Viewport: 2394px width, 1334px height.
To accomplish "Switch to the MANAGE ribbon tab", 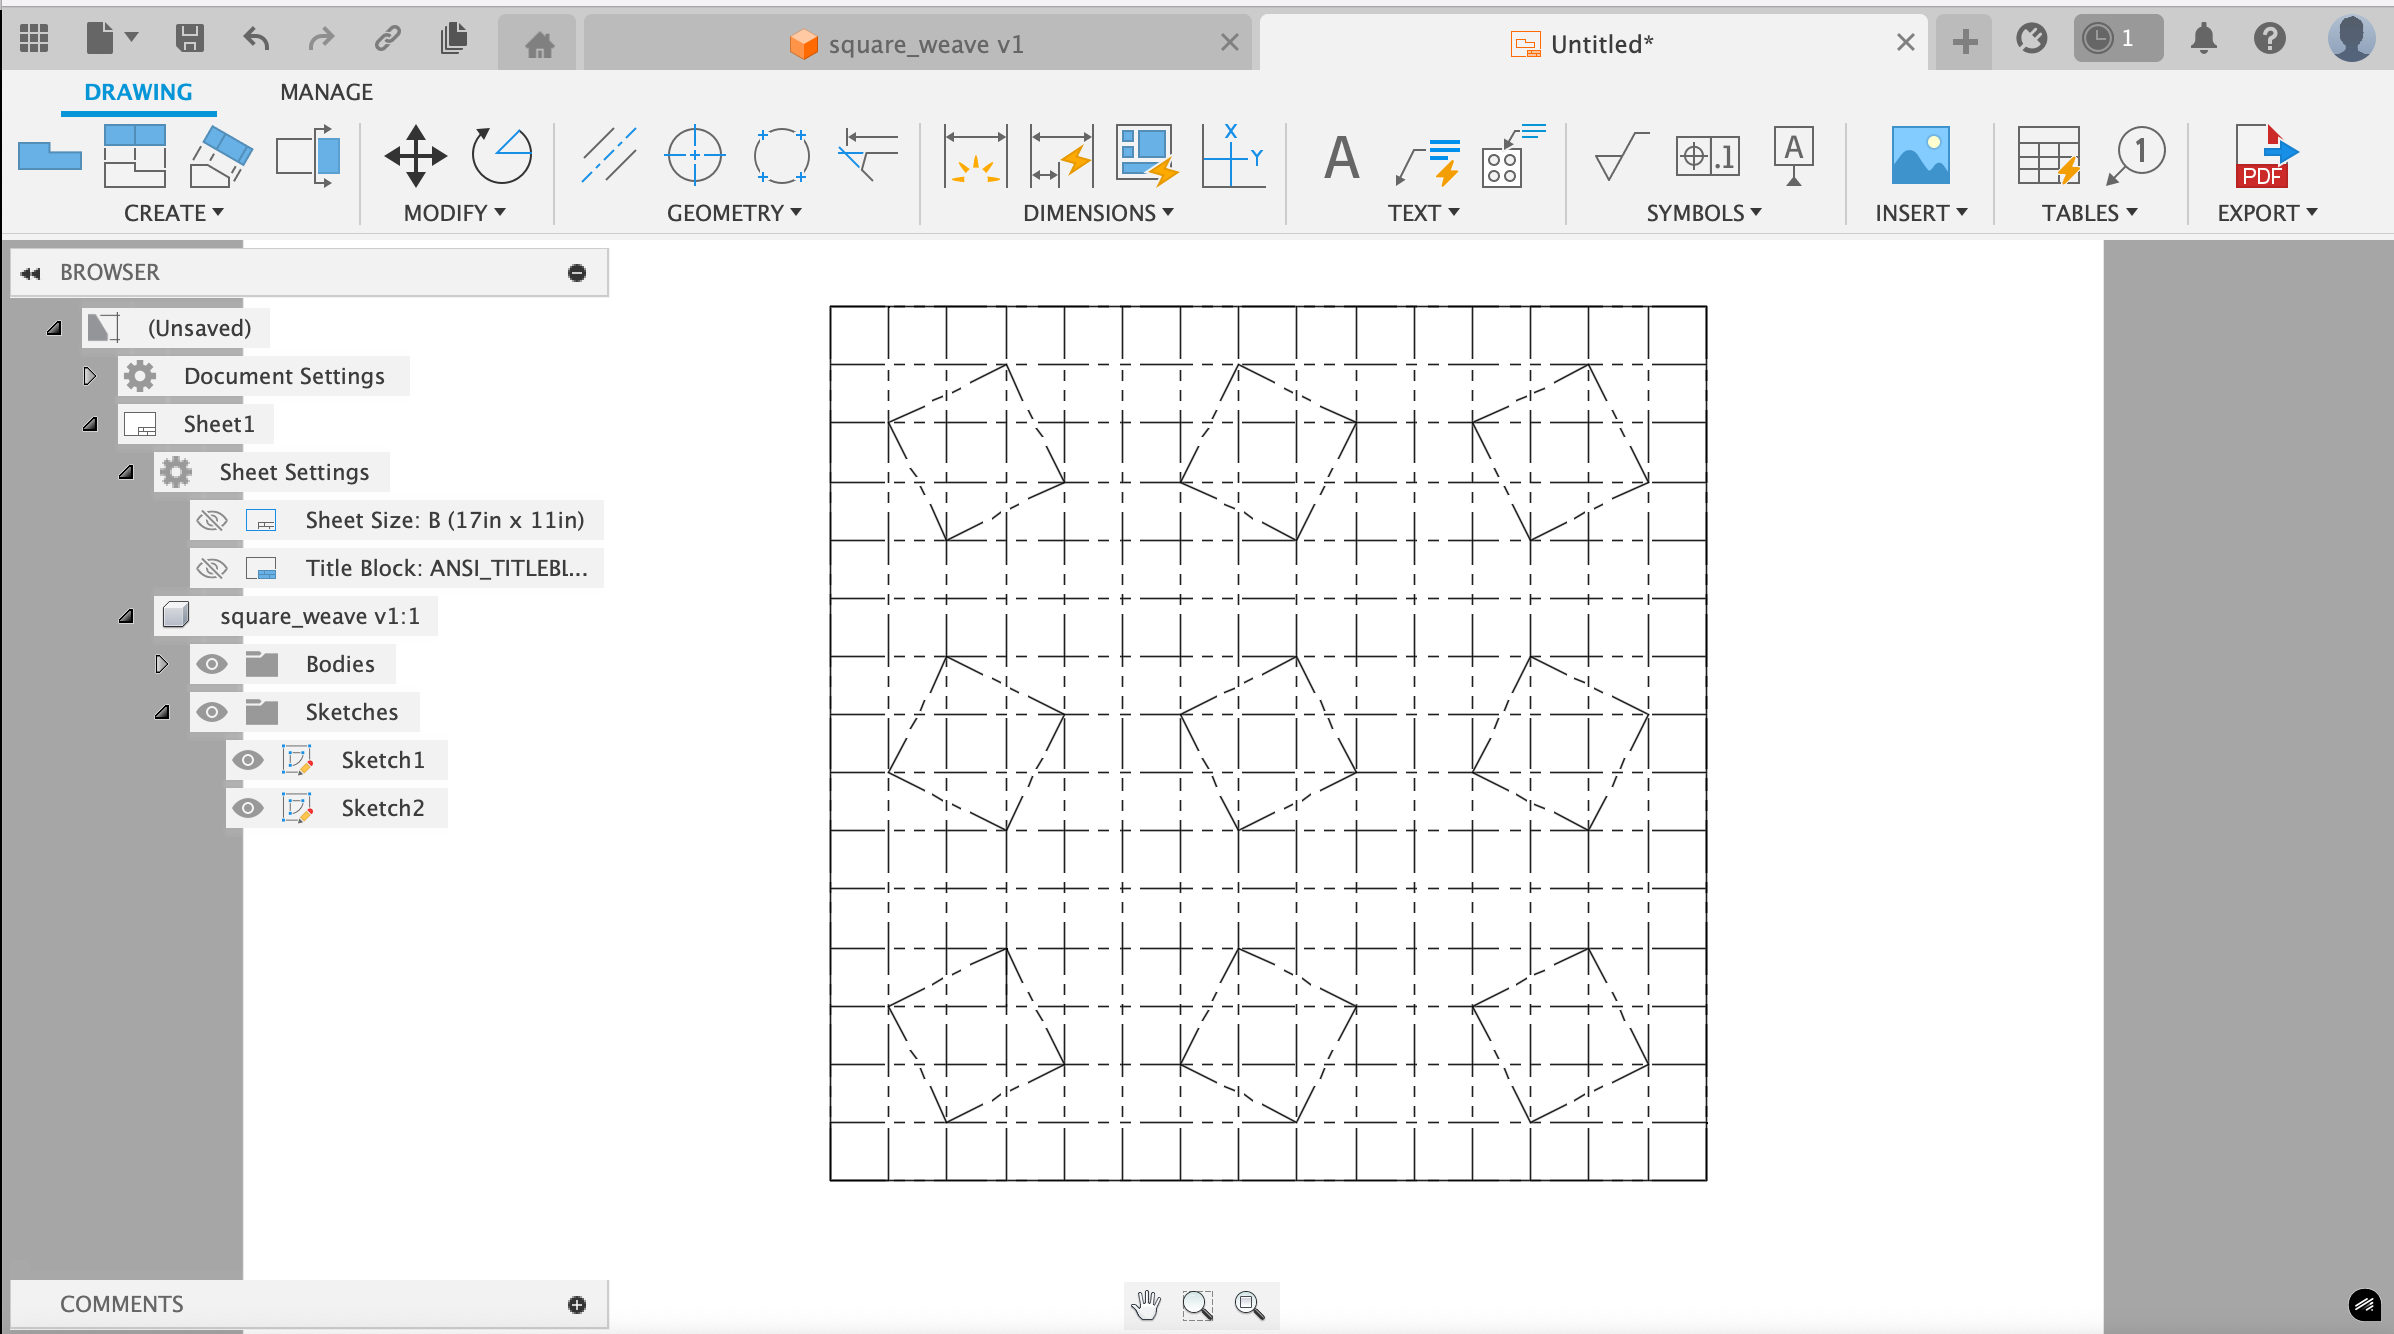I will 323,92.
